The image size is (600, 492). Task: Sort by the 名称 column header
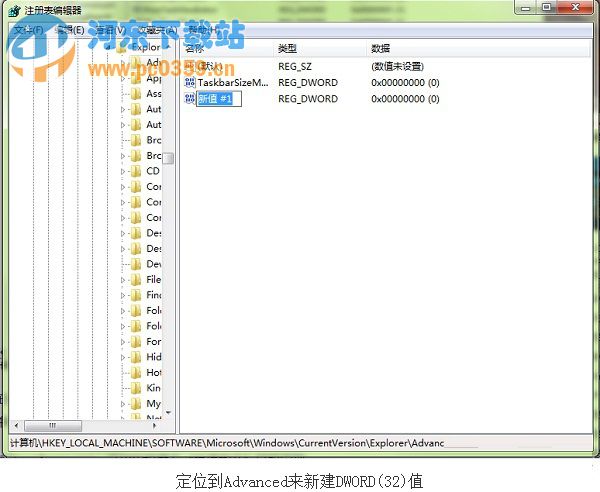pyautogui.click(x=228, y=49)
